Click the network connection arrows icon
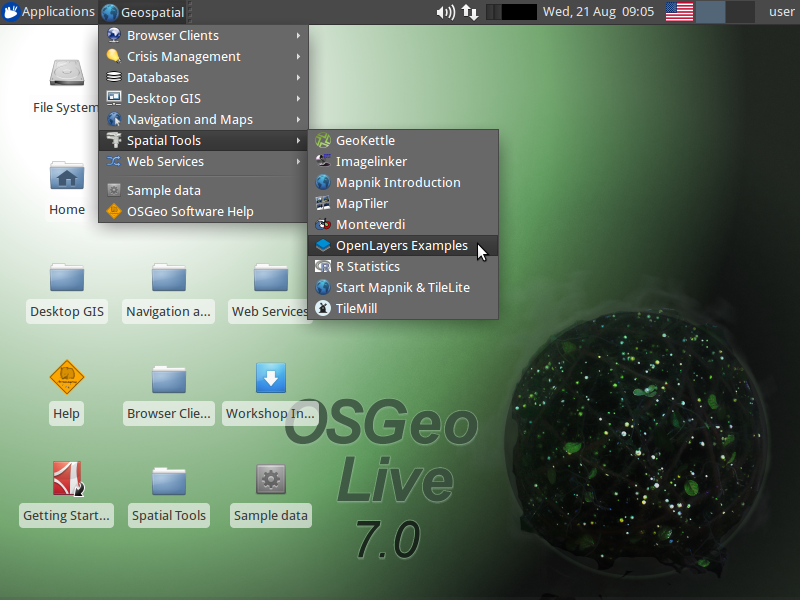 (x=470, y=12)
